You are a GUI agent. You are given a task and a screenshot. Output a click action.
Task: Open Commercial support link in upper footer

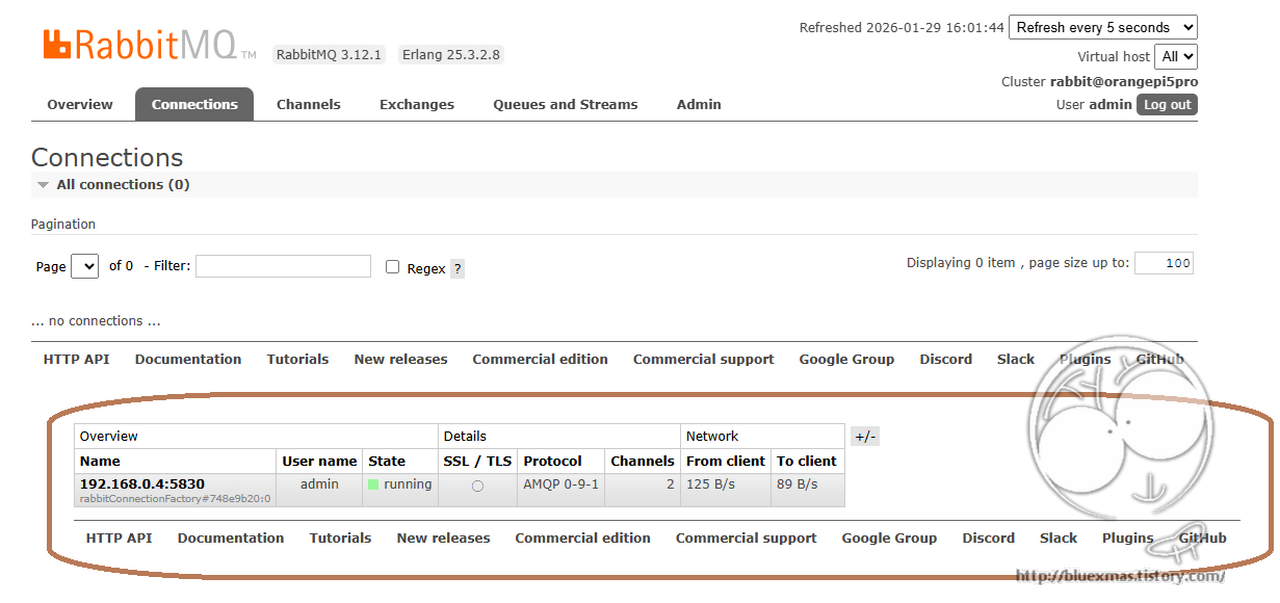click(x=704, y=359)
